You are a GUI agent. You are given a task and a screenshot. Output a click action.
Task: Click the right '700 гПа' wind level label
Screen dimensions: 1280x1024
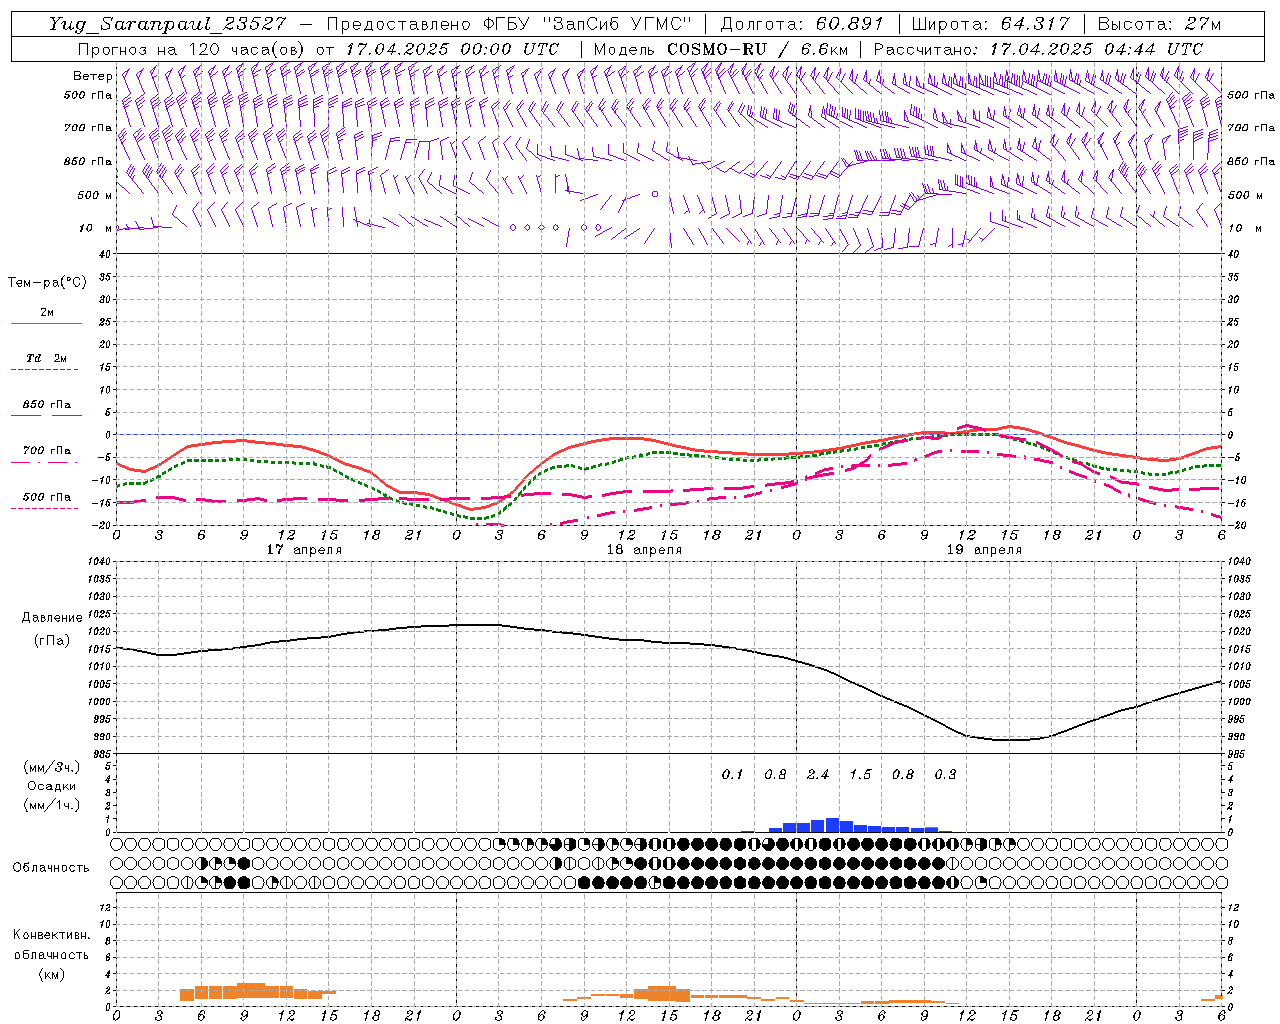[1251, 128]
